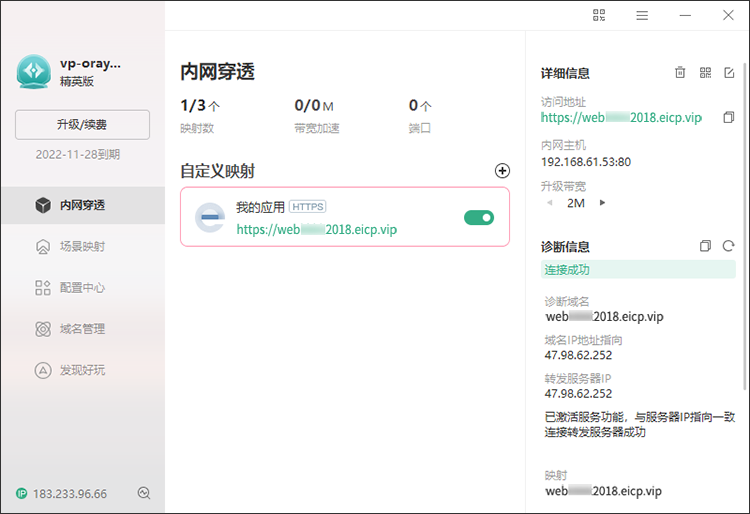Increase upgrade bandwidth with right arrow
750x514 pixels.
(602, 203)
